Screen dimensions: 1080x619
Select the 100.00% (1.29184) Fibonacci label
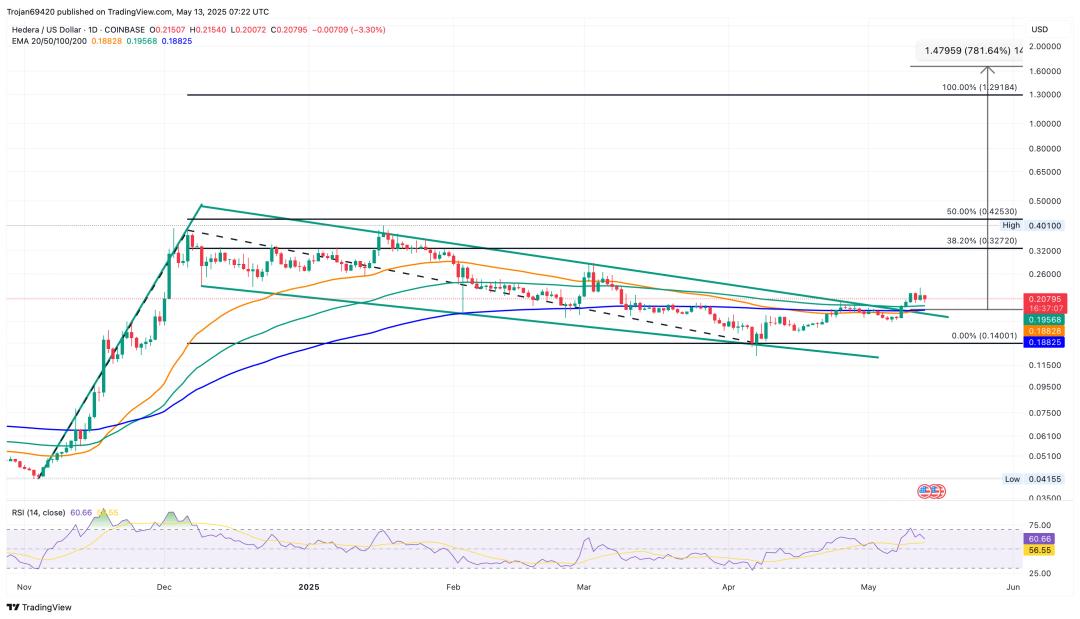(979, 87)
